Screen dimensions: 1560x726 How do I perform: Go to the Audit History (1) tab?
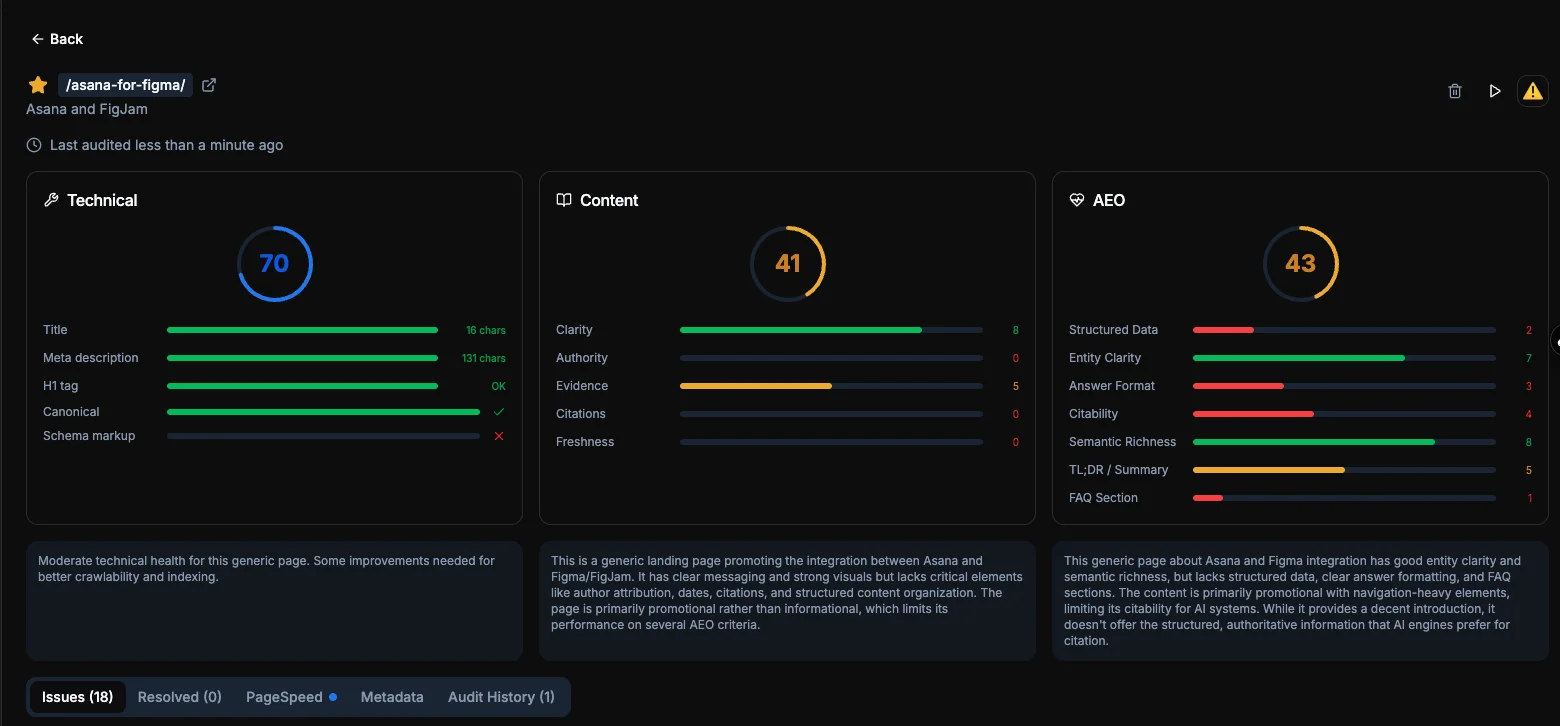pos(501,697)
